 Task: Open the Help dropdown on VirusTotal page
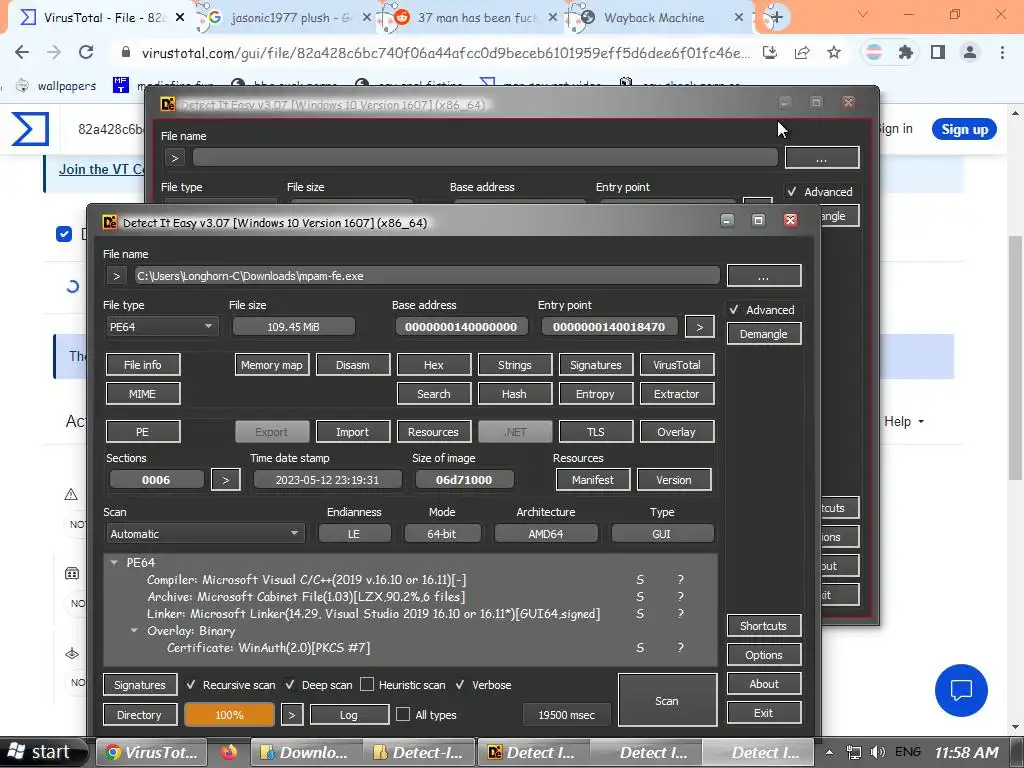pos(904,421)
